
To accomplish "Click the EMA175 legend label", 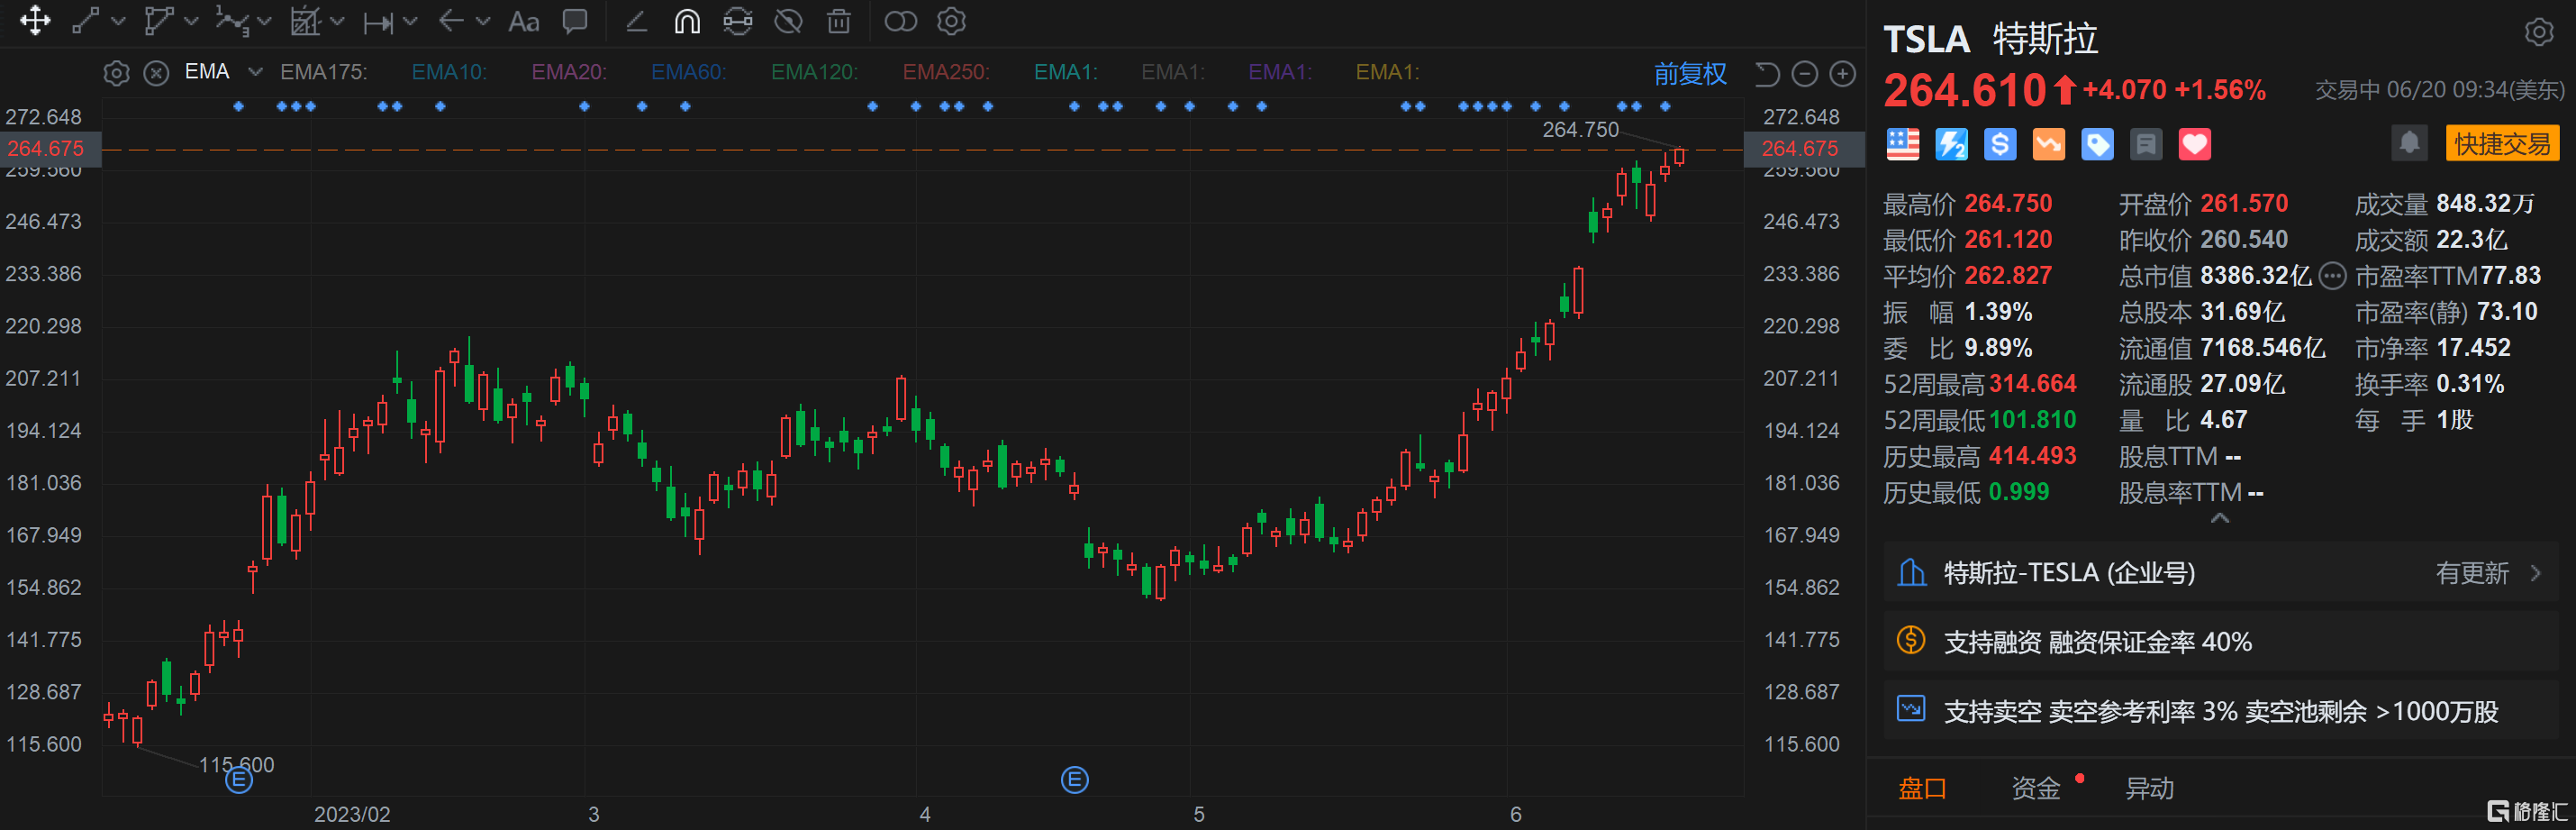I will pyautogui.click(x=323, y=72).
